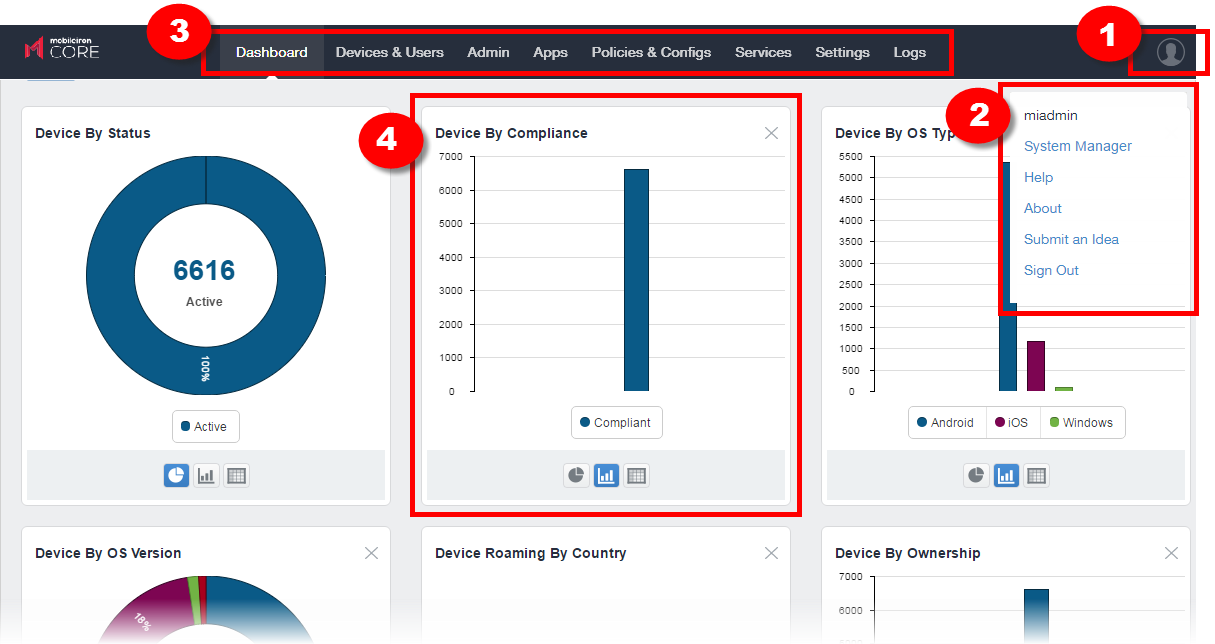This screenshot has height=644, width=1215.
Task: Click the blue Compliant bar in the chart
Action: pos(636,280)
